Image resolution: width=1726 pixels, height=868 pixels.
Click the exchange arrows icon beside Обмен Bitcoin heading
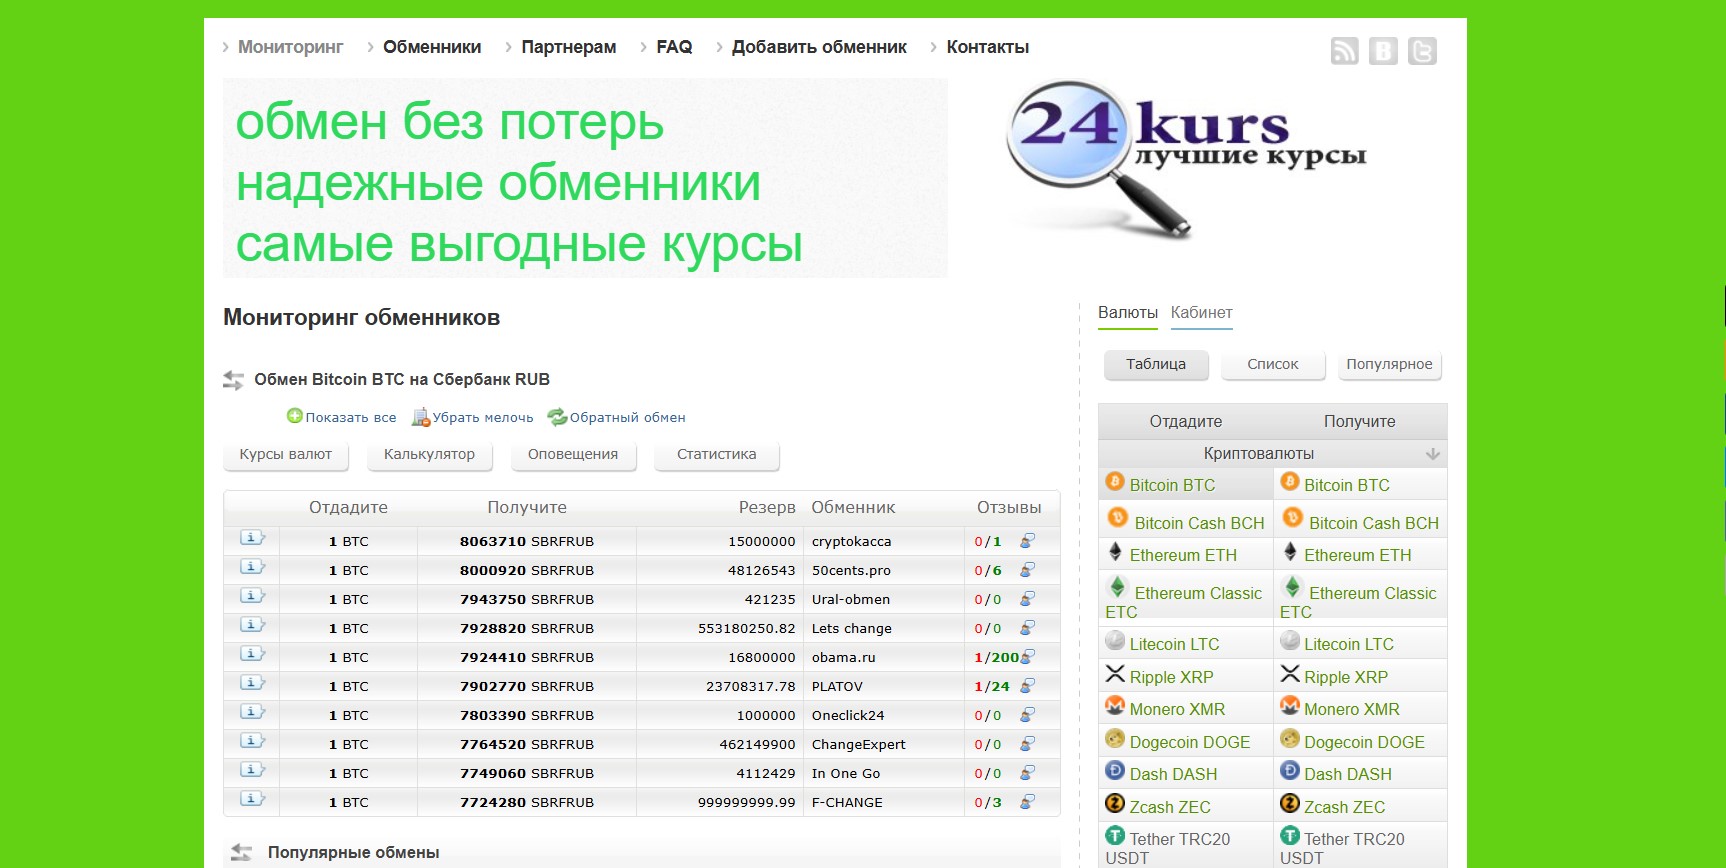click(x=233, y=380)
